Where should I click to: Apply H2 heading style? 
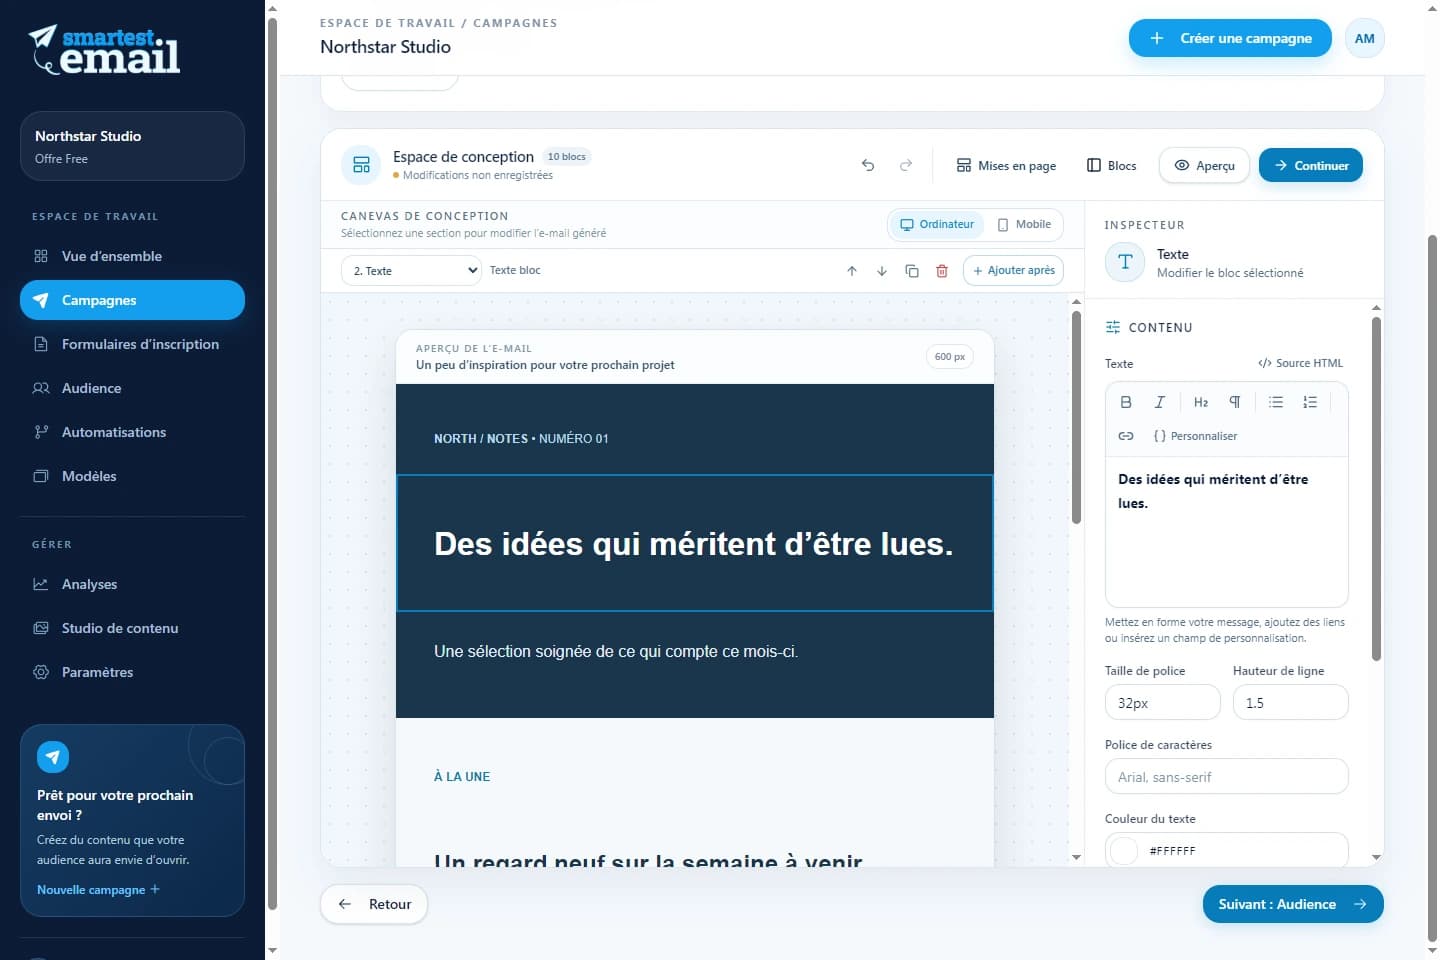1201,402
